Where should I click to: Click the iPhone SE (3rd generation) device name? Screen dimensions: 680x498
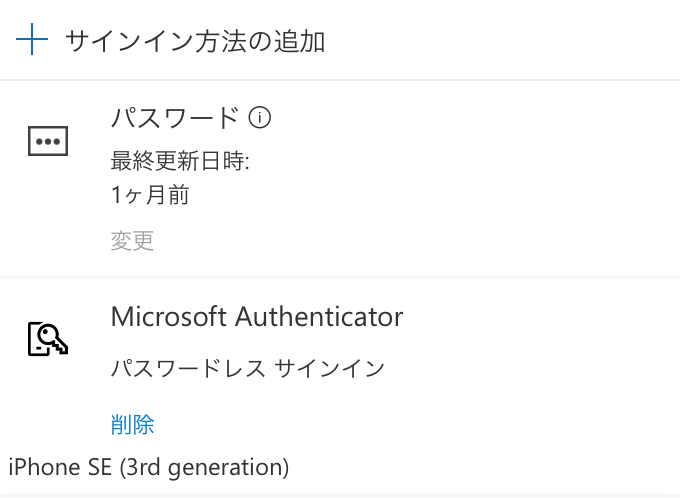pyautogui.click(x=149, y=468)
